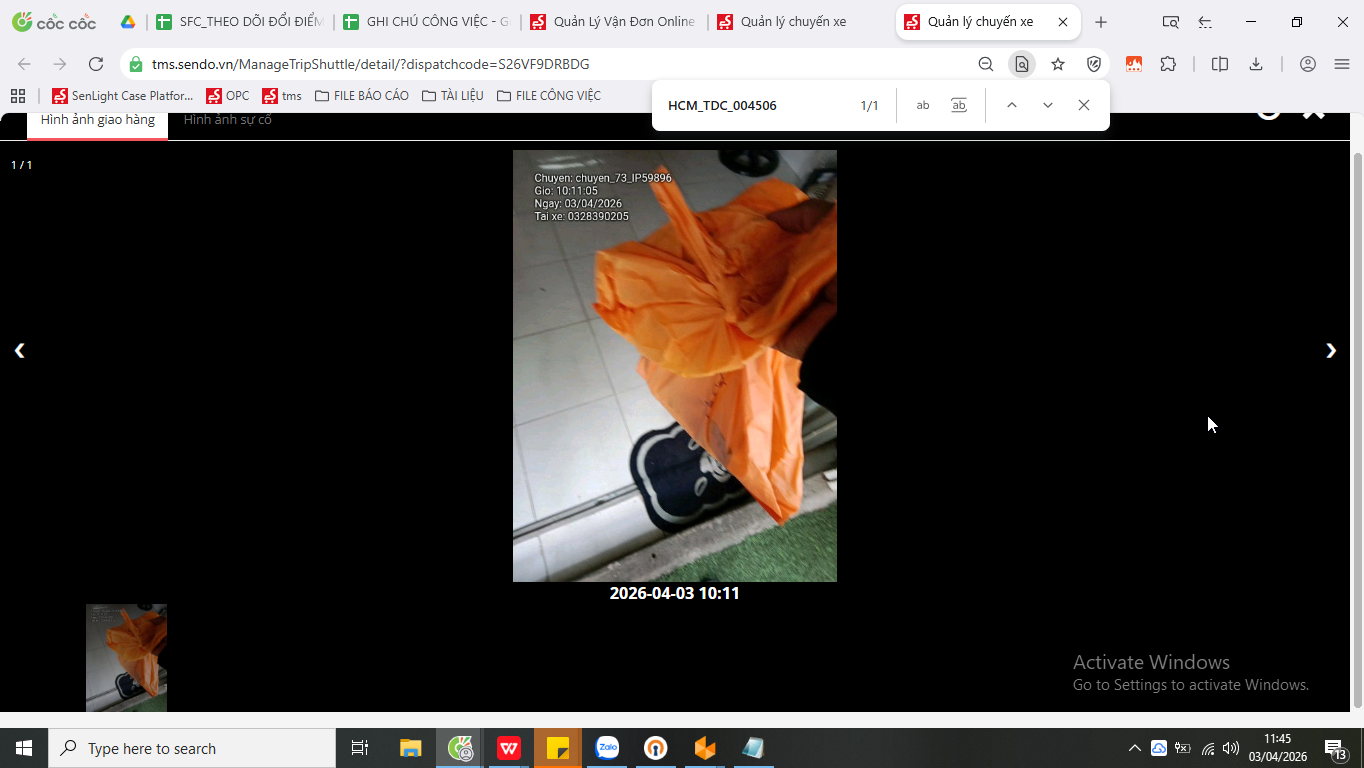Show the next delivery image arrow
Viewport: 1364px width, 768px height.
tap(1330, 350)
